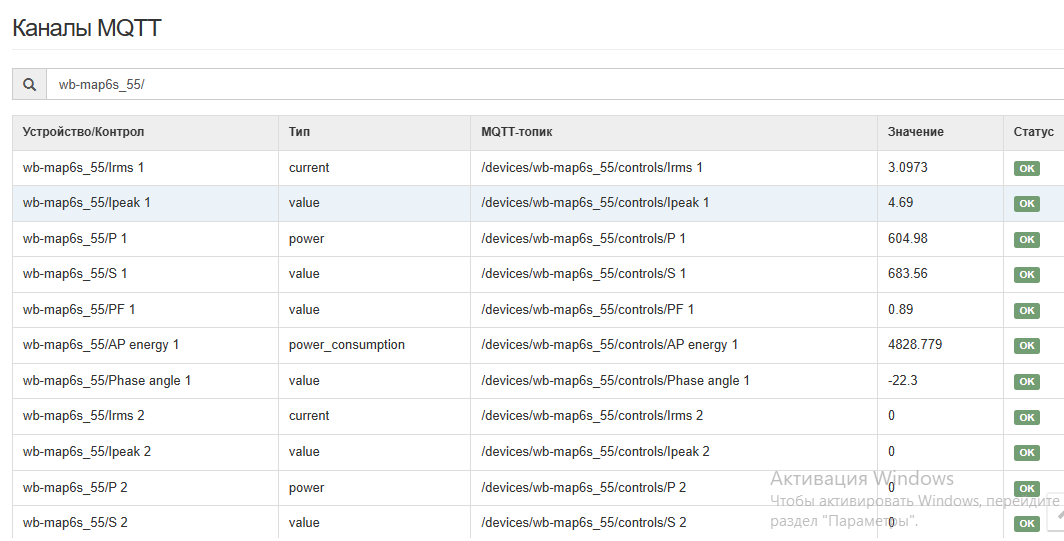This screenshot has width=1064, height=541.
Task: Click the OK badge in the P 1 row
Action: (1026, 240)
